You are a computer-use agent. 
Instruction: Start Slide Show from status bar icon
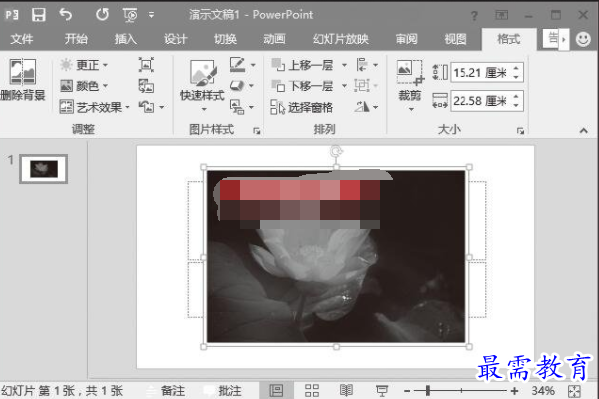(x=382, y=391)
